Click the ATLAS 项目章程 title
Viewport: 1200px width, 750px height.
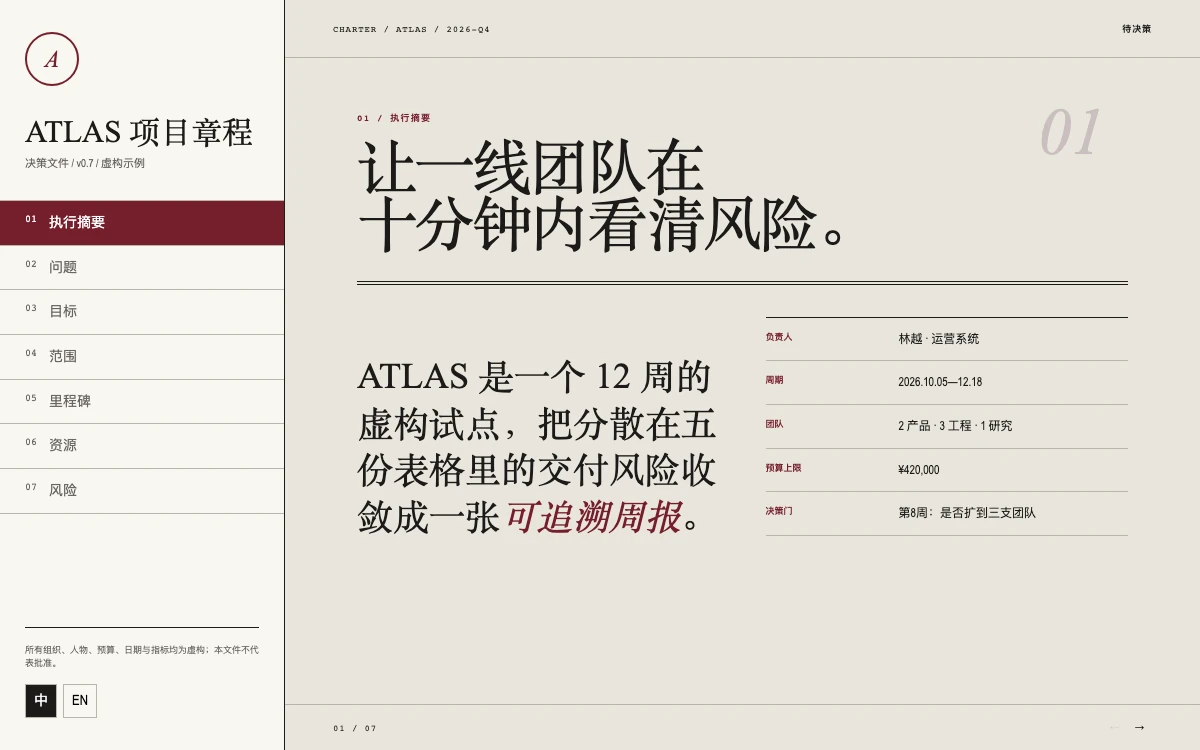pos(139,132)
